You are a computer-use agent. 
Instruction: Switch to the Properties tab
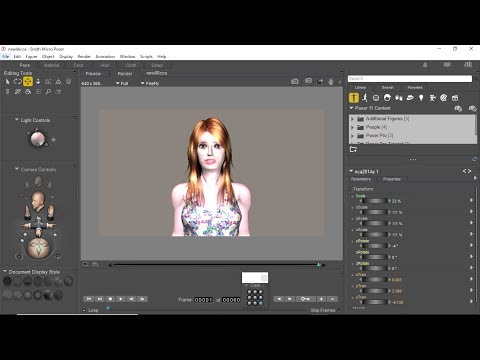tap(392, 179)
